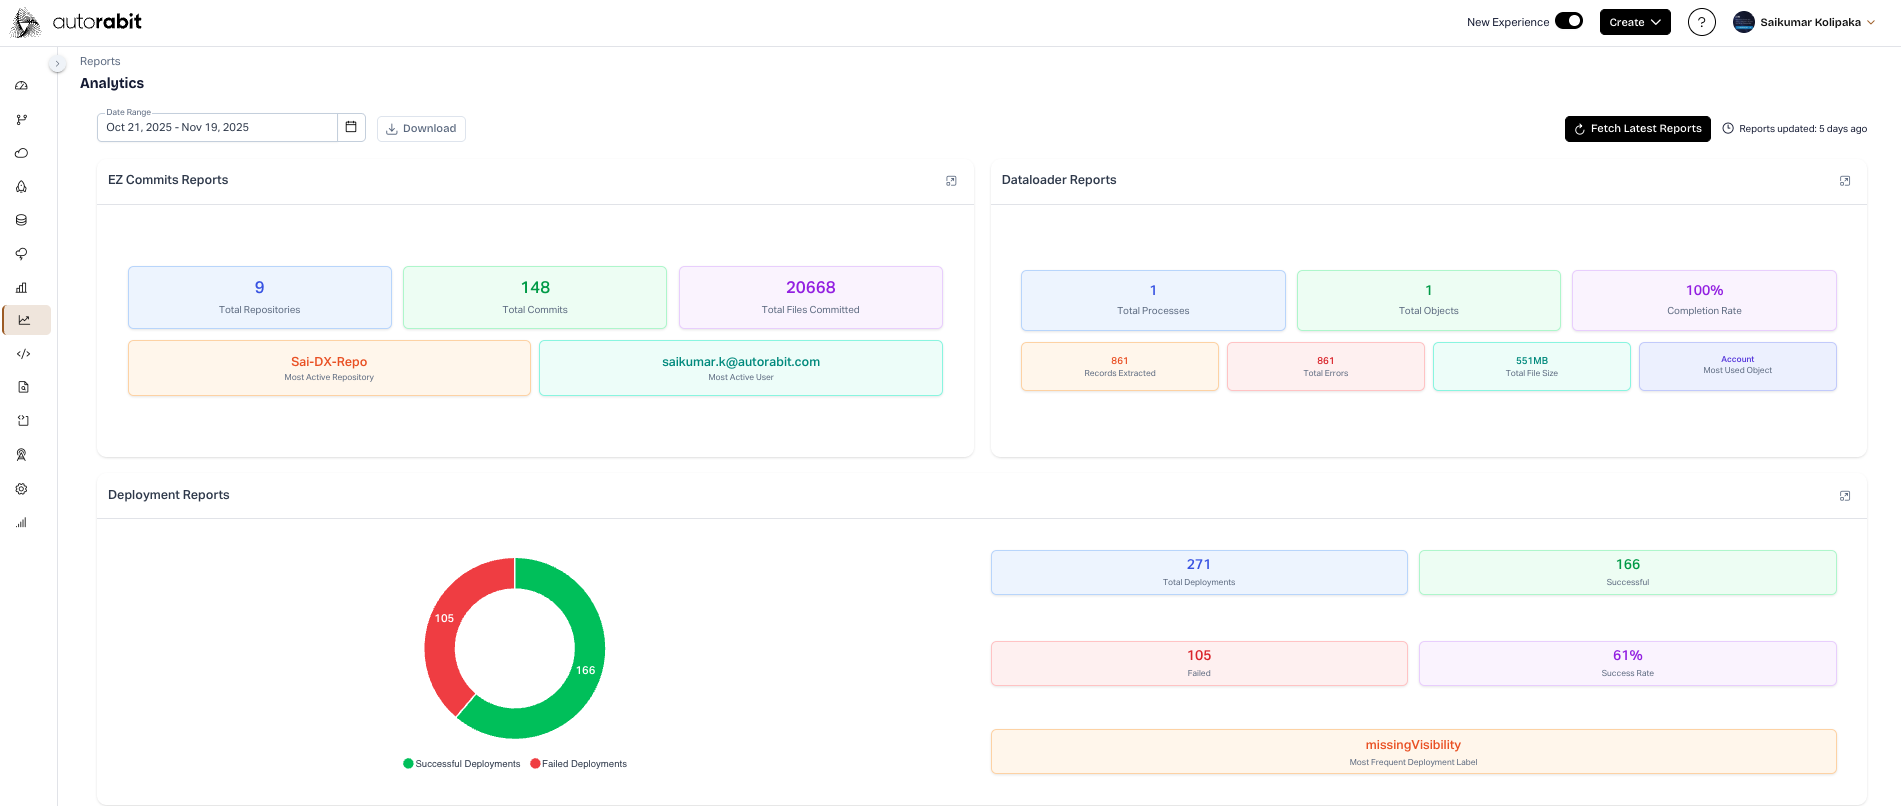Click Fetch Latest Reports button
The height and width of the screenshot is (806, 1901).
(1637, 129)
